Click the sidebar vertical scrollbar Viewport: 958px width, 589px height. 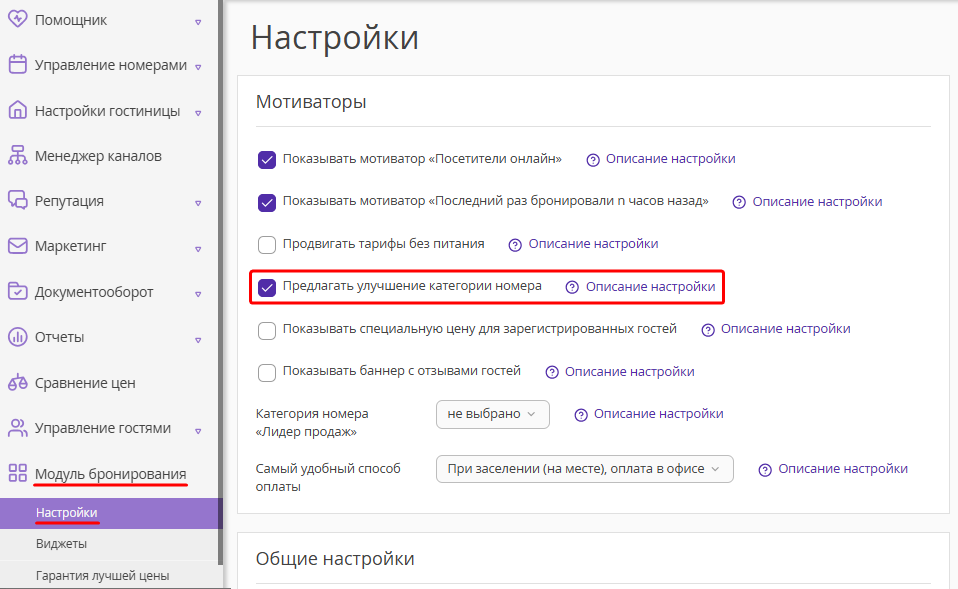click(221, 281)
